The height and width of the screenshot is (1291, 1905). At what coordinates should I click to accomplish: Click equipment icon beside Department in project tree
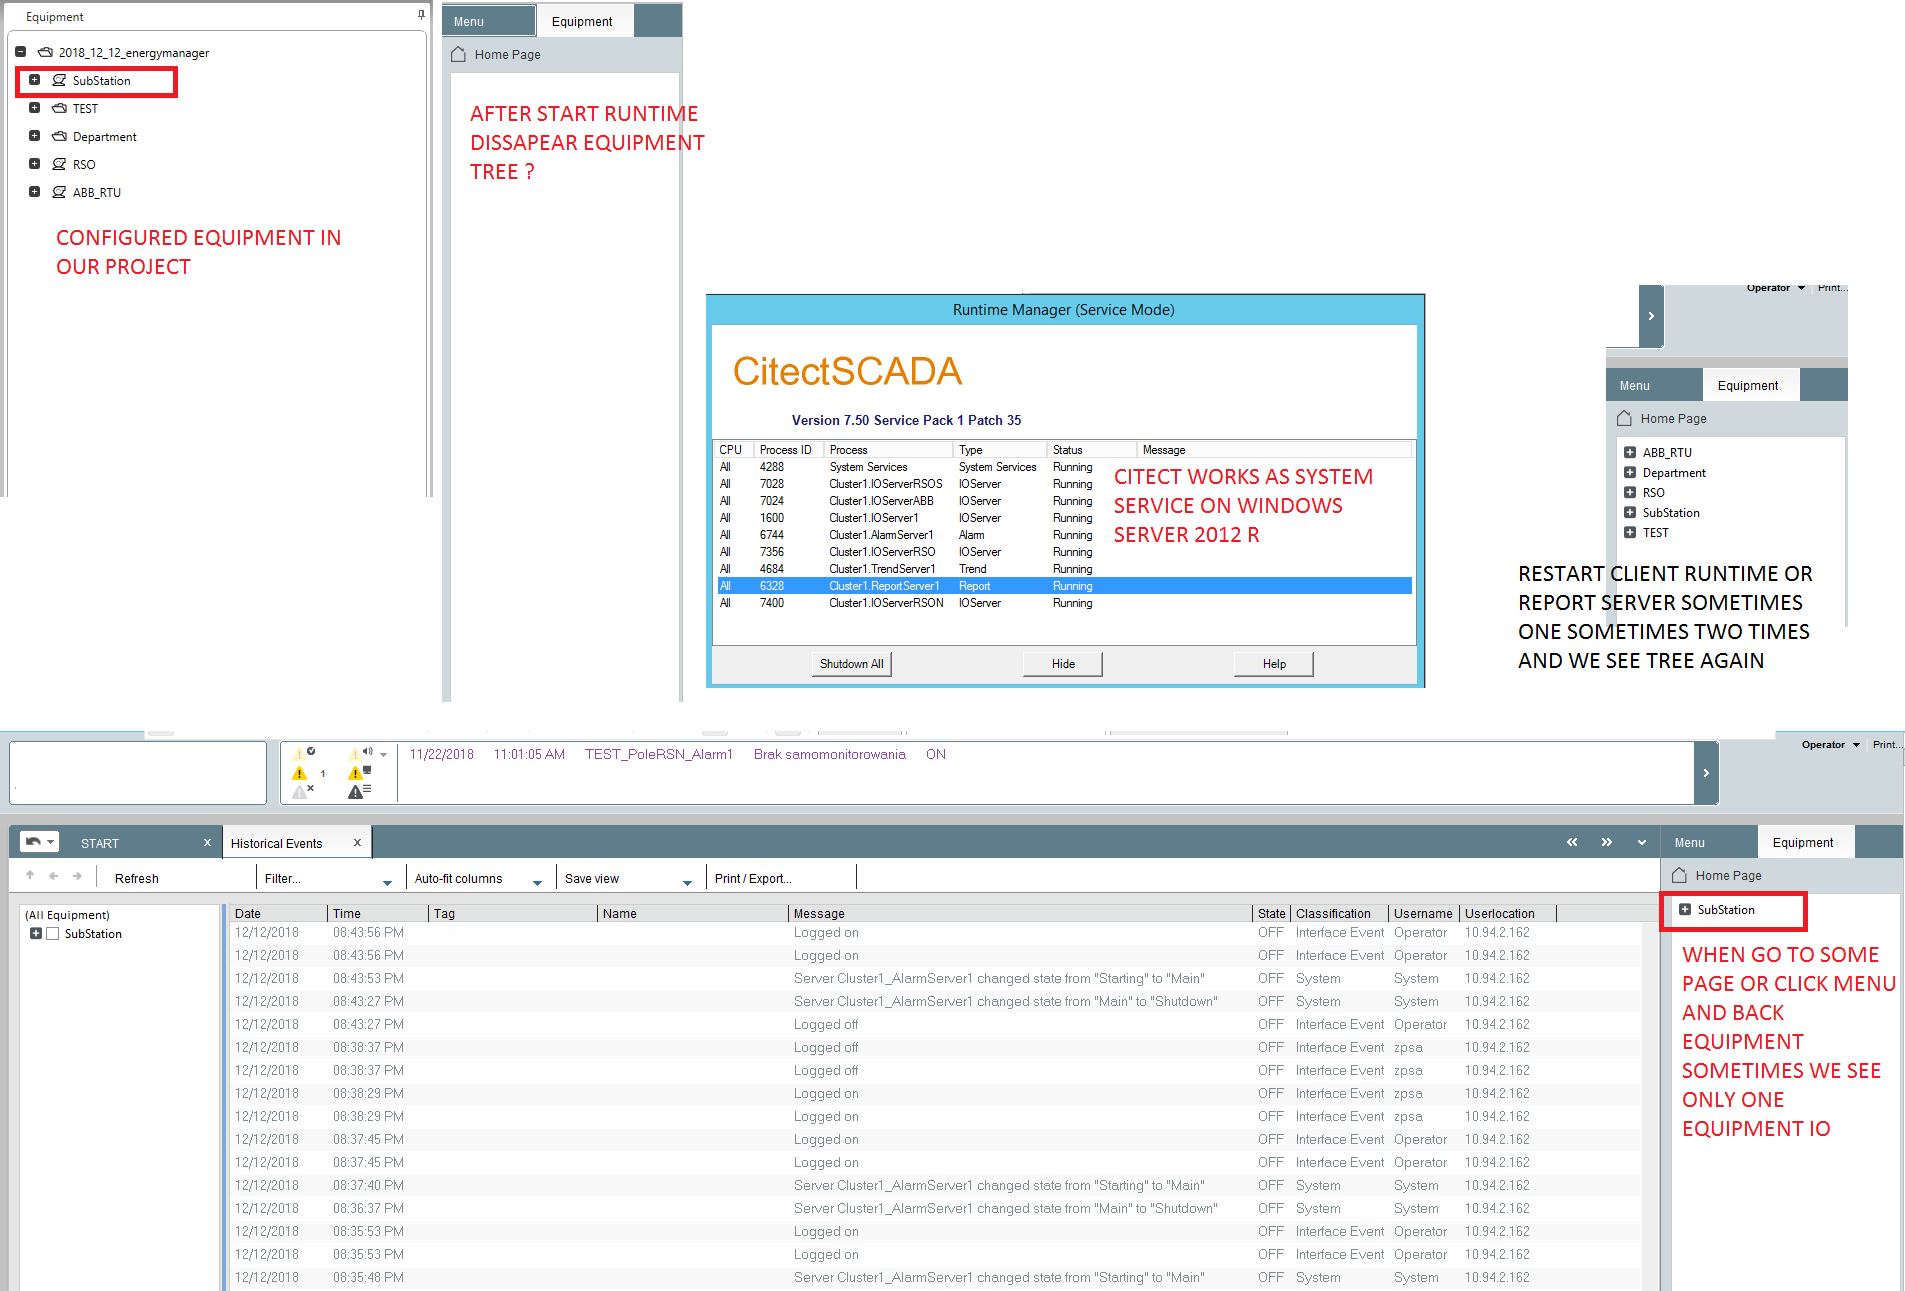point(59,136)
